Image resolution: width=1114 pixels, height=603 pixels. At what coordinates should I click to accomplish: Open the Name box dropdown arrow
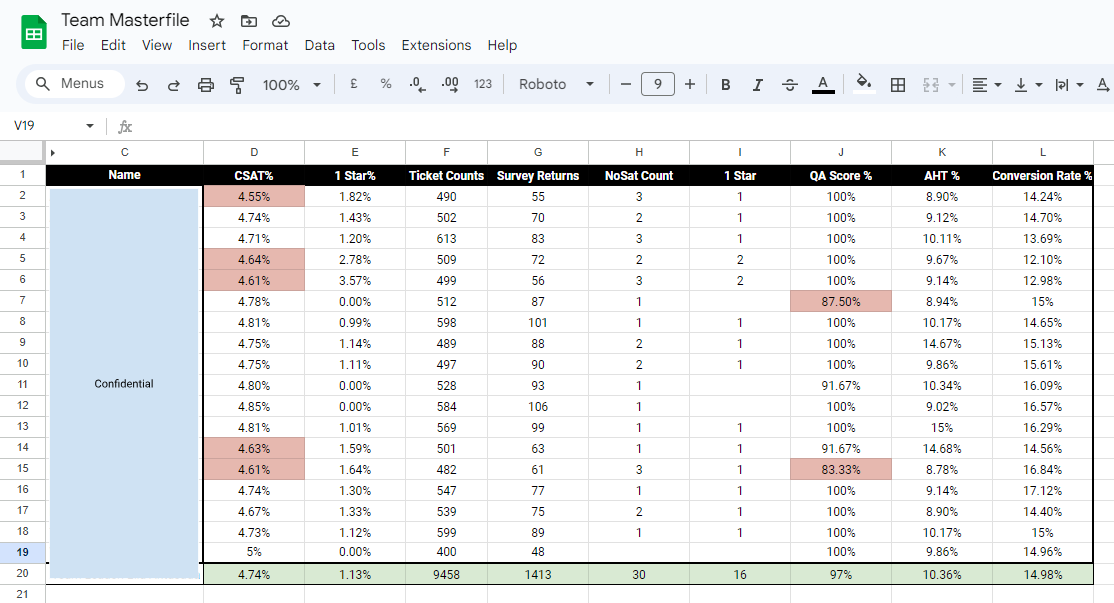pyautogui.click(x=90, y=126)
